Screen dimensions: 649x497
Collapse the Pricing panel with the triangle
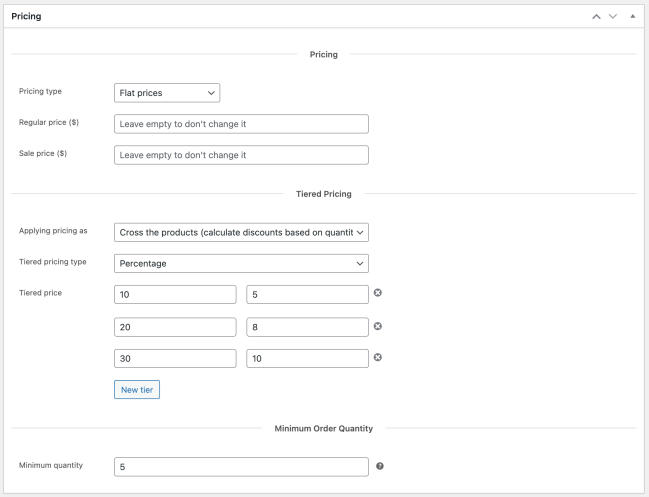632,17
